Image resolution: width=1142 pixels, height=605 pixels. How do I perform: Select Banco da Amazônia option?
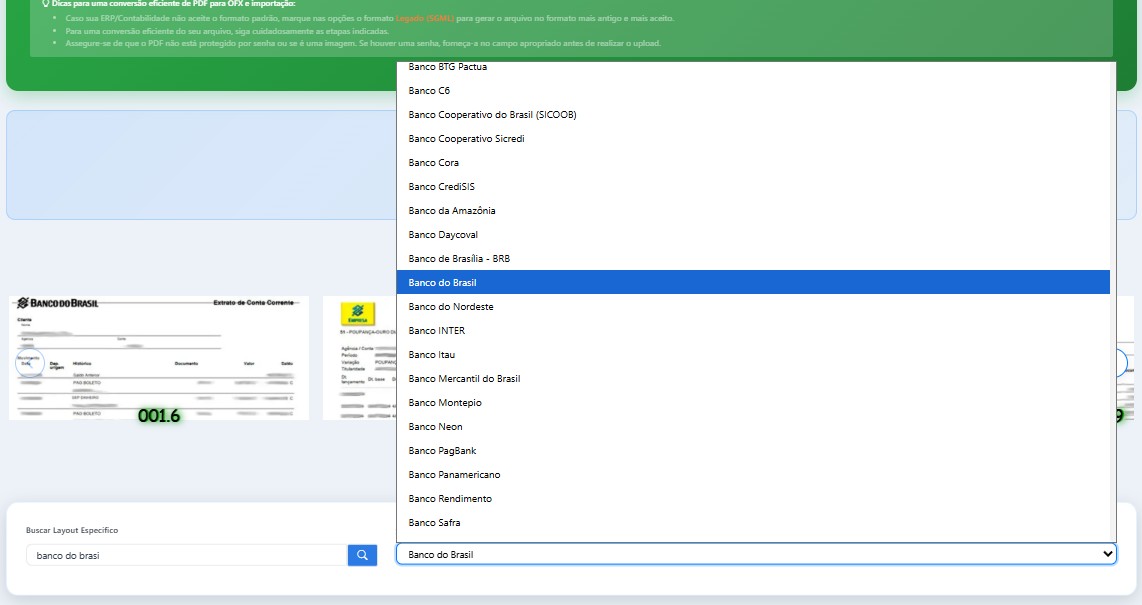pyautogui.click(x=753, y=210)
